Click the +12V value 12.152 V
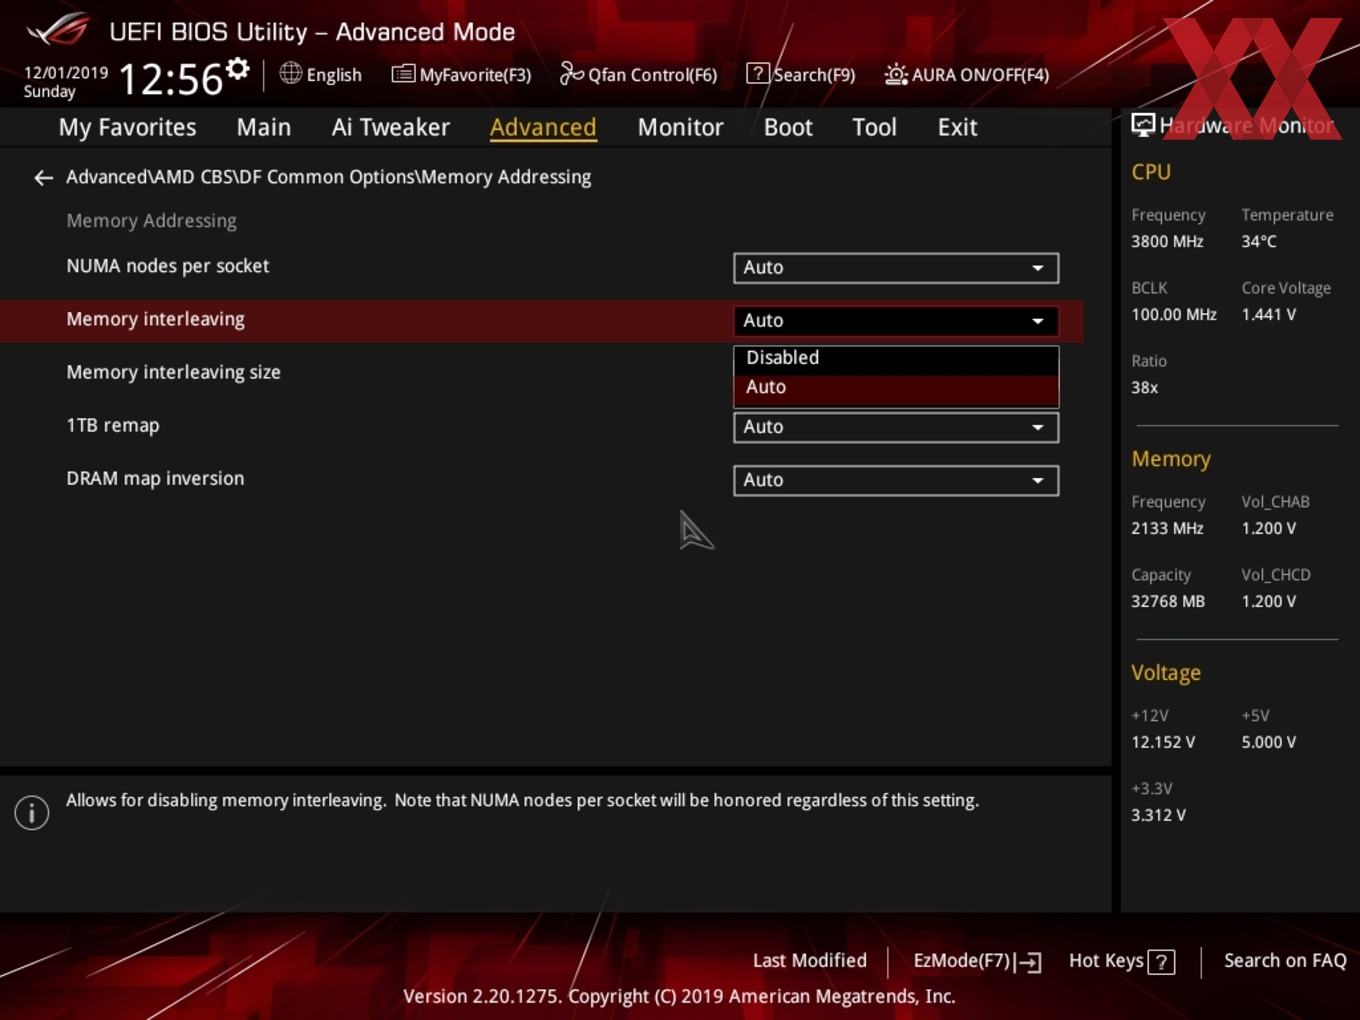Screen dimensions: 1360x1020 coord(1163,742)
